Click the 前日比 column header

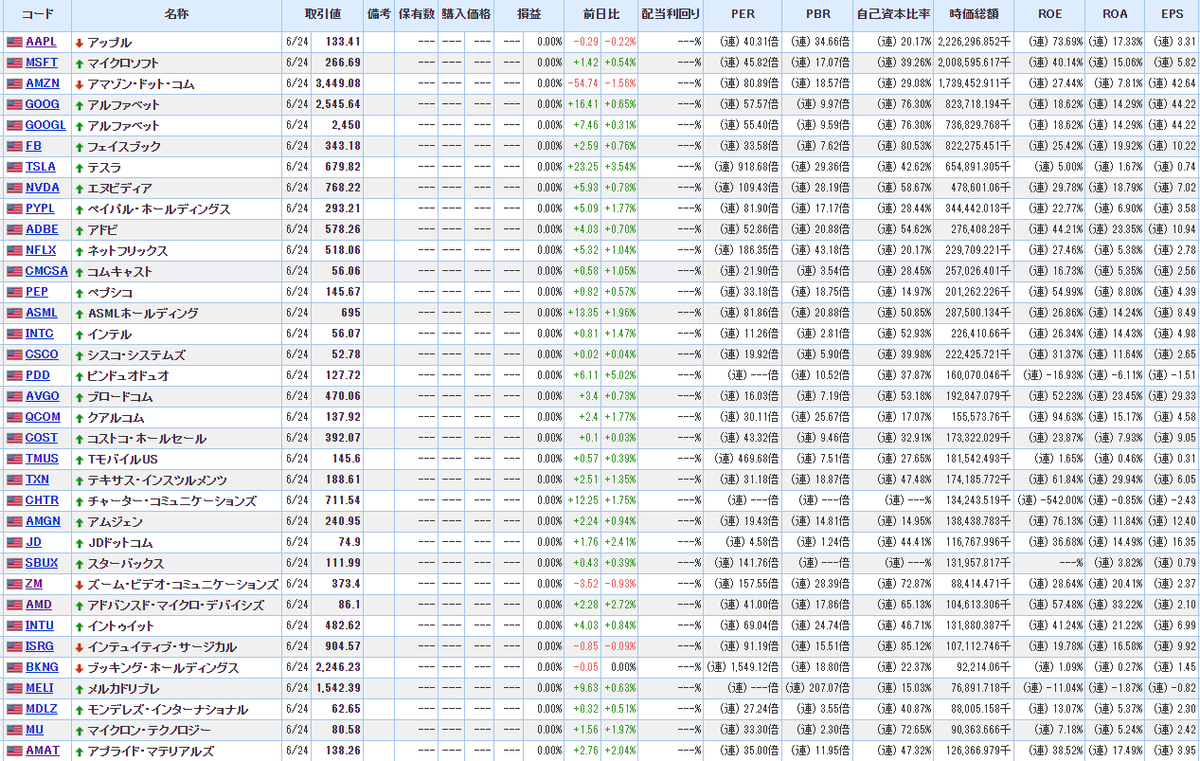(x=601, y=16)
